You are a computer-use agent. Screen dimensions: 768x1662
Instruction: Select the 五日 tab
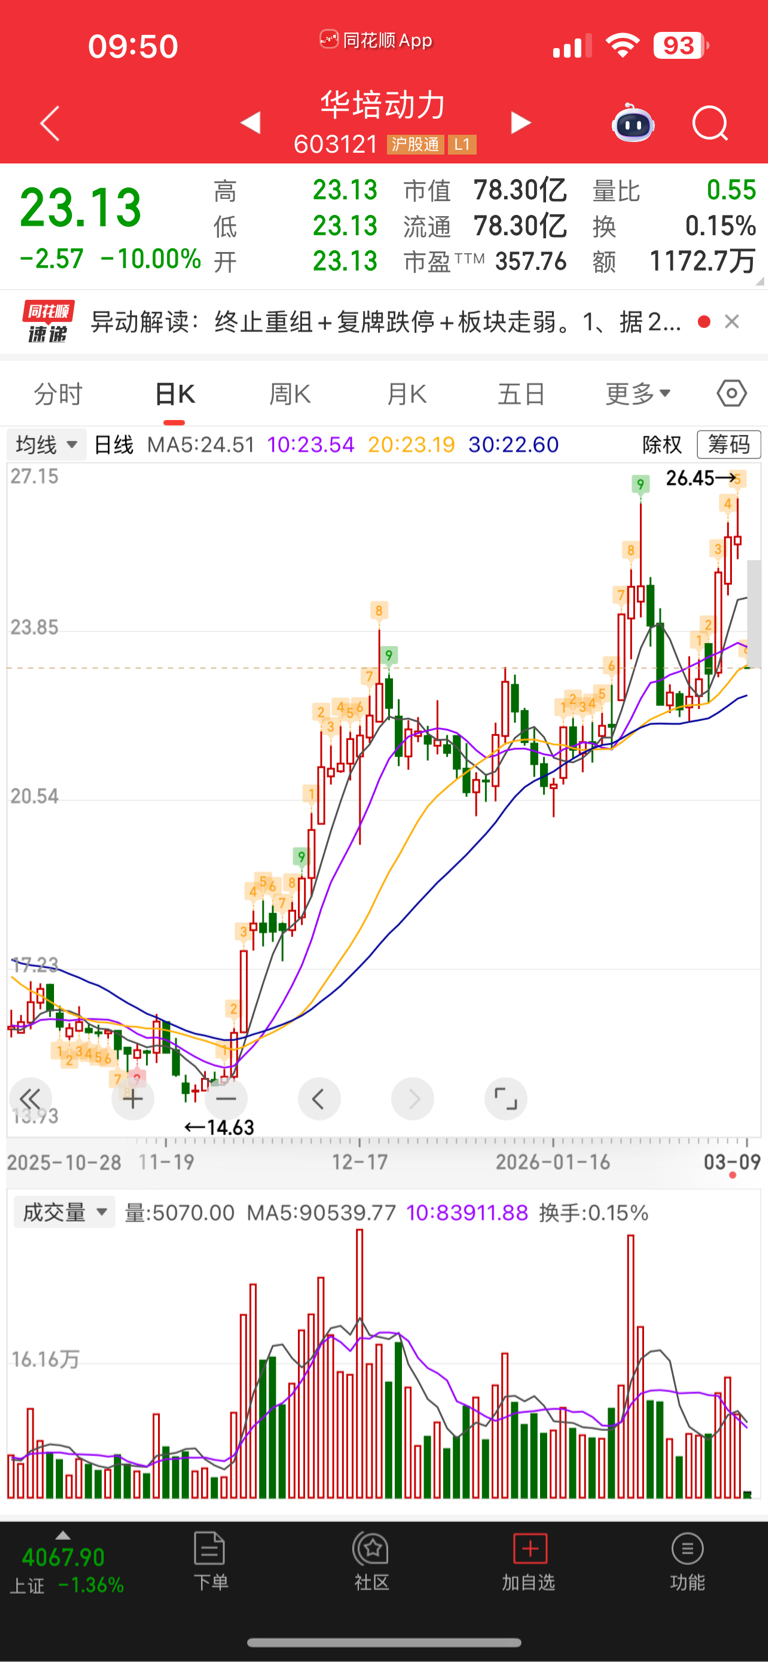pos(521,394)
